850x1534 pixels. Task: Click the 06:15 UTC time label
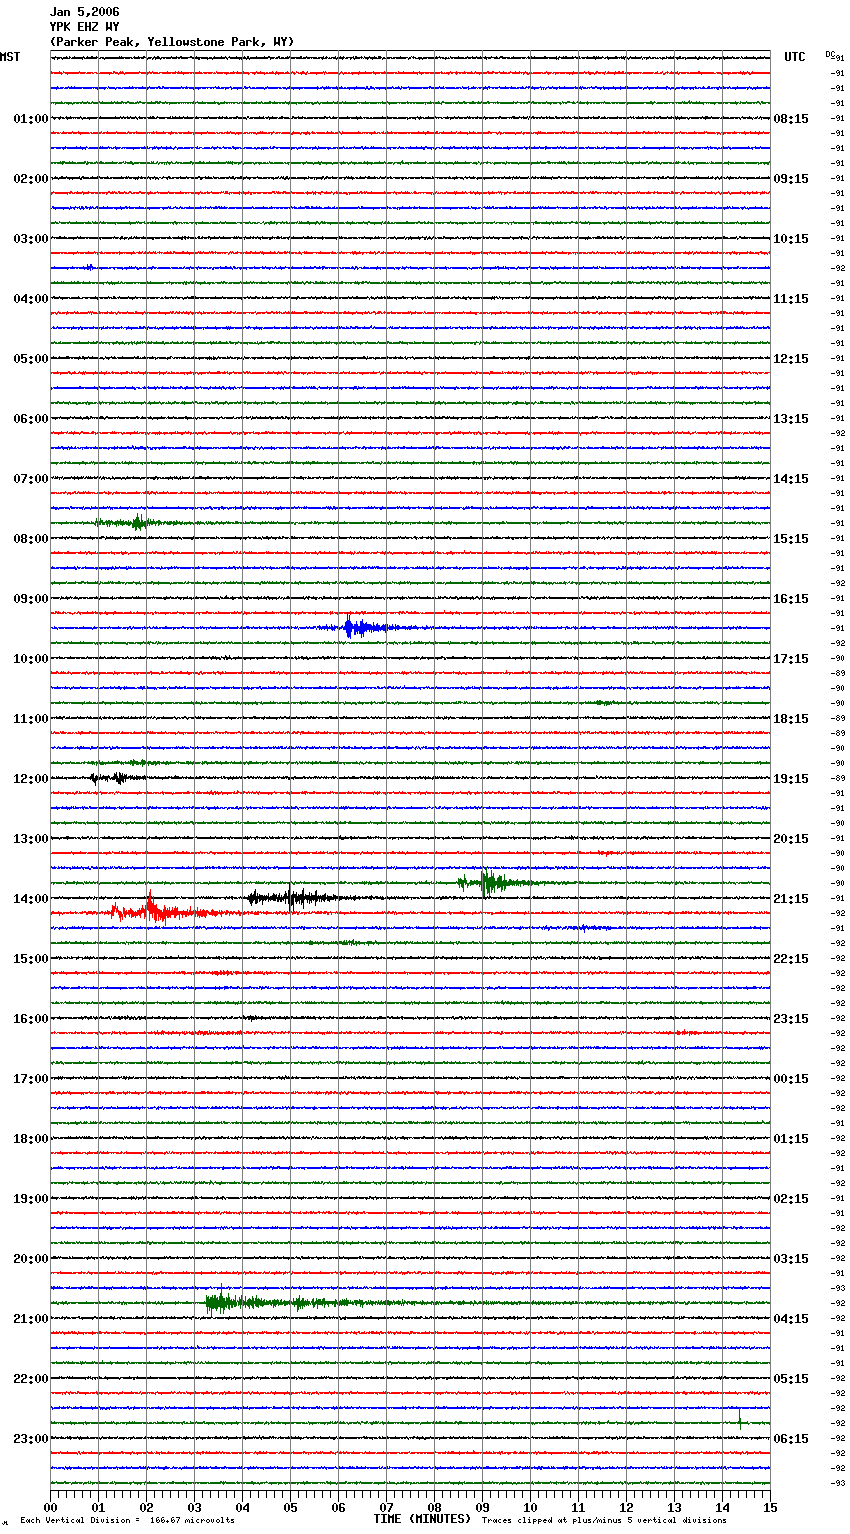pyautogui.click(x=791, y=1439)
